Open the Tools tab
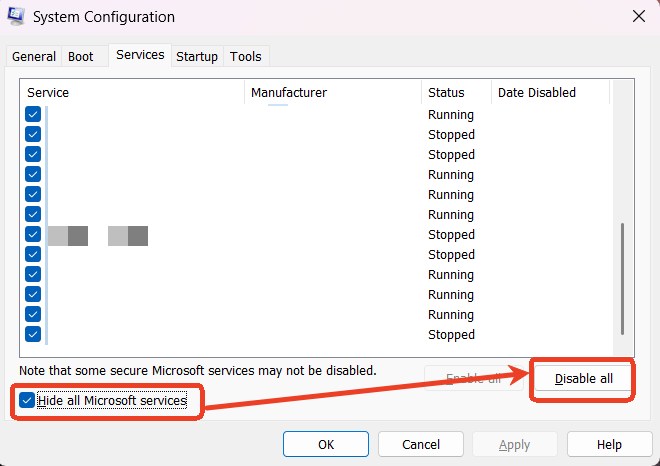 (x=246, y=56)
